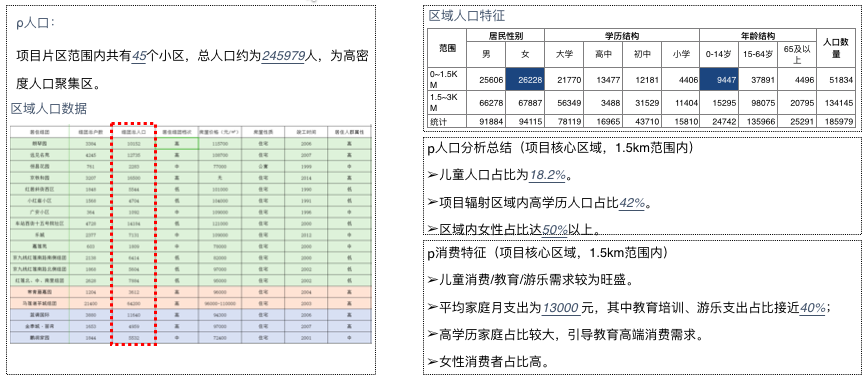Click the underlined number 45 of 小区

(x=139, y=56)
